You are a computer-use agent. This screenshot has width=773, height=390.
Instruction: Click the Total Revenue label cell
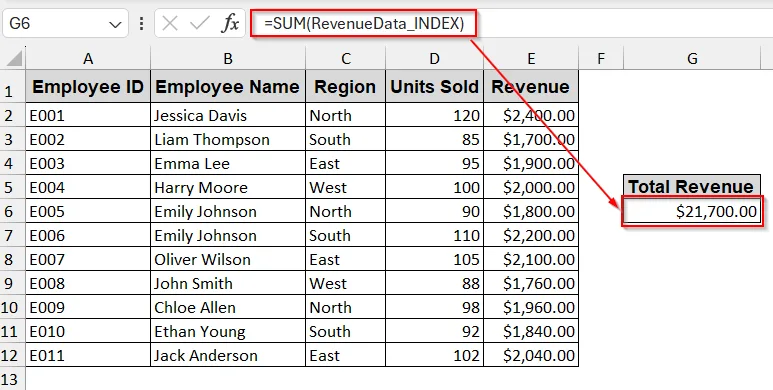(x=692, y=186)
